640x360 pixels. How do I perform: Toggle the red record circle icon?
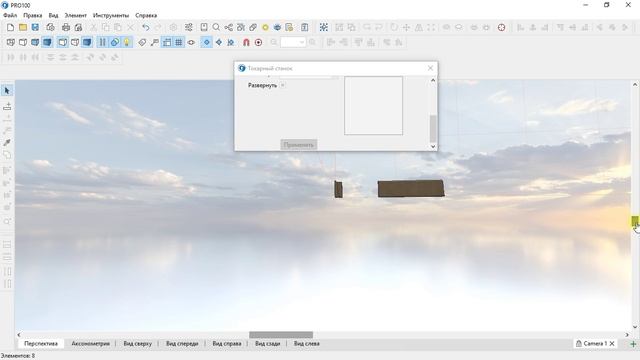click(x=258, y=42)
